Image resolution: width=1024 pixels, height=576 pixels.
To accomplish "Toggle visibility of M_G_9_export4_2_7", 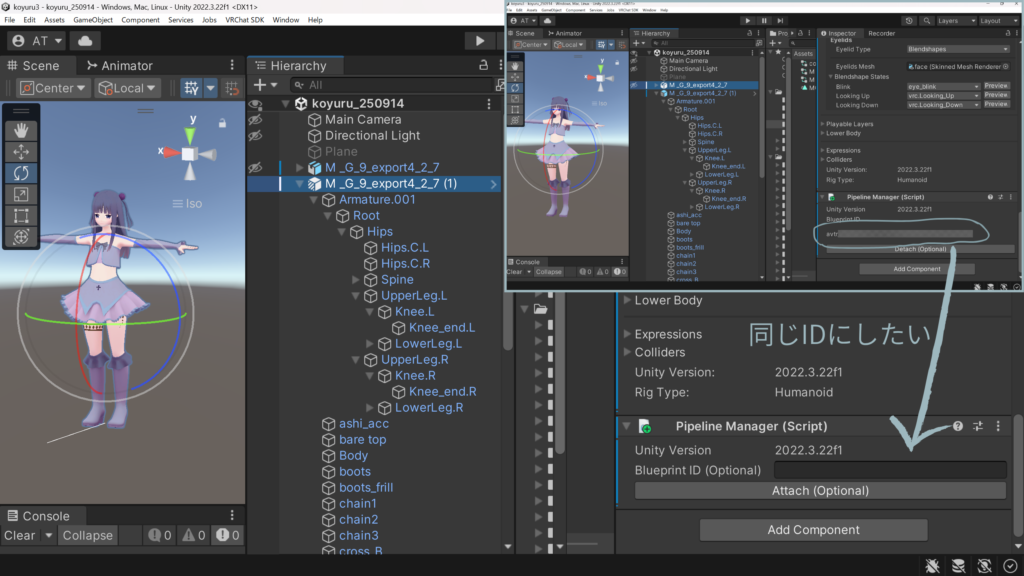I will pos(255,167).
